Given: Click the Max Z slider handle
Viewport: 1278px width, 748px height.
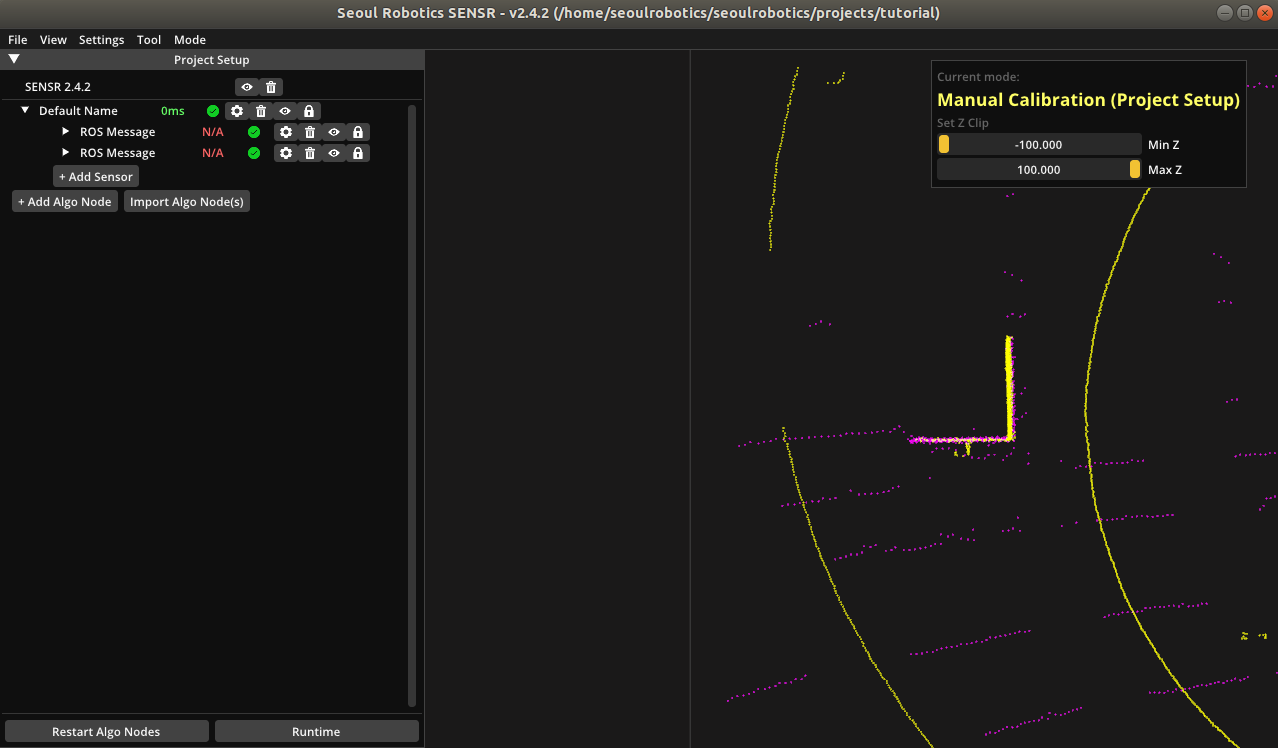Looking at the screenshot, I should 1135,170.
